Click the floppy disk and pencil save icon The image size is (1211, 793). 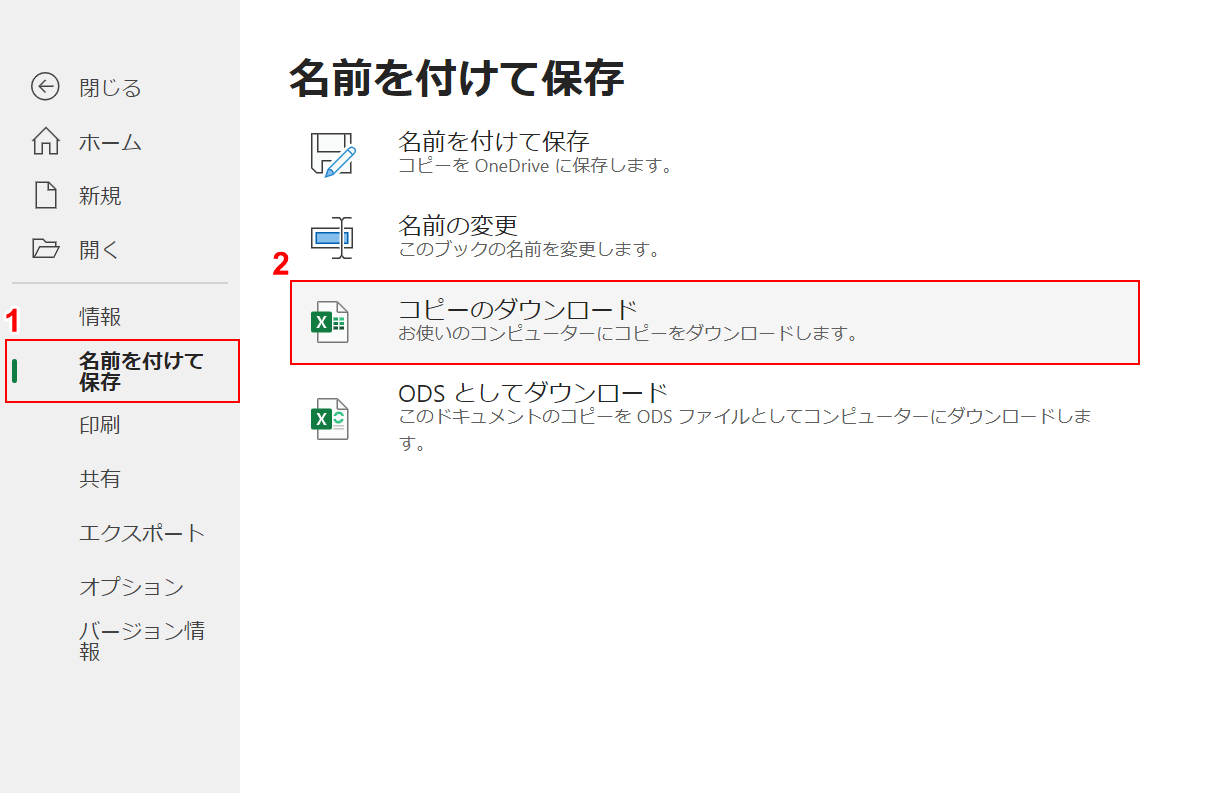[331, 154]
